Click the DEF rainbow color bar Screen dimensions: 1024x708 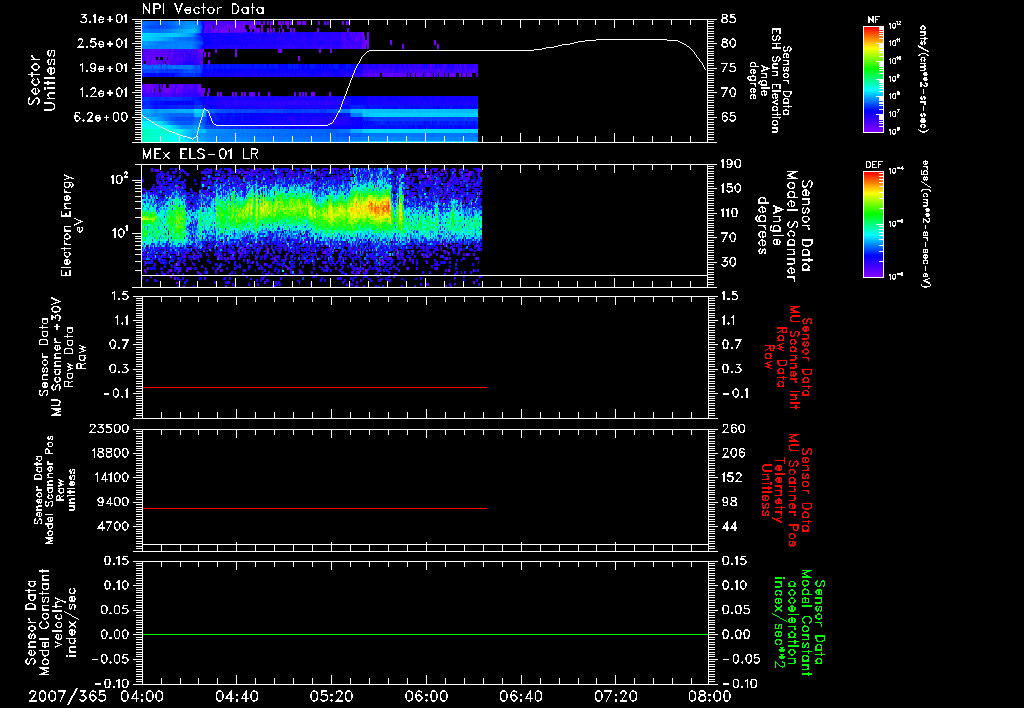coord(873,224)
